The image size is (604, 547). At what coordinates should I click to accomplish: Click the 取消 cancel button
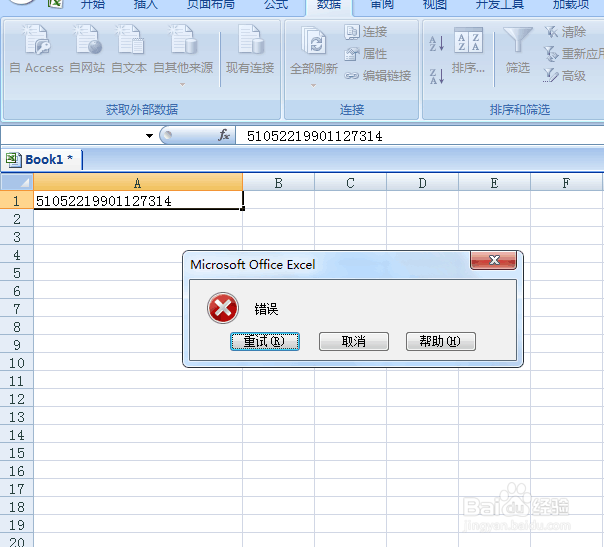click(x=354, y=341)
